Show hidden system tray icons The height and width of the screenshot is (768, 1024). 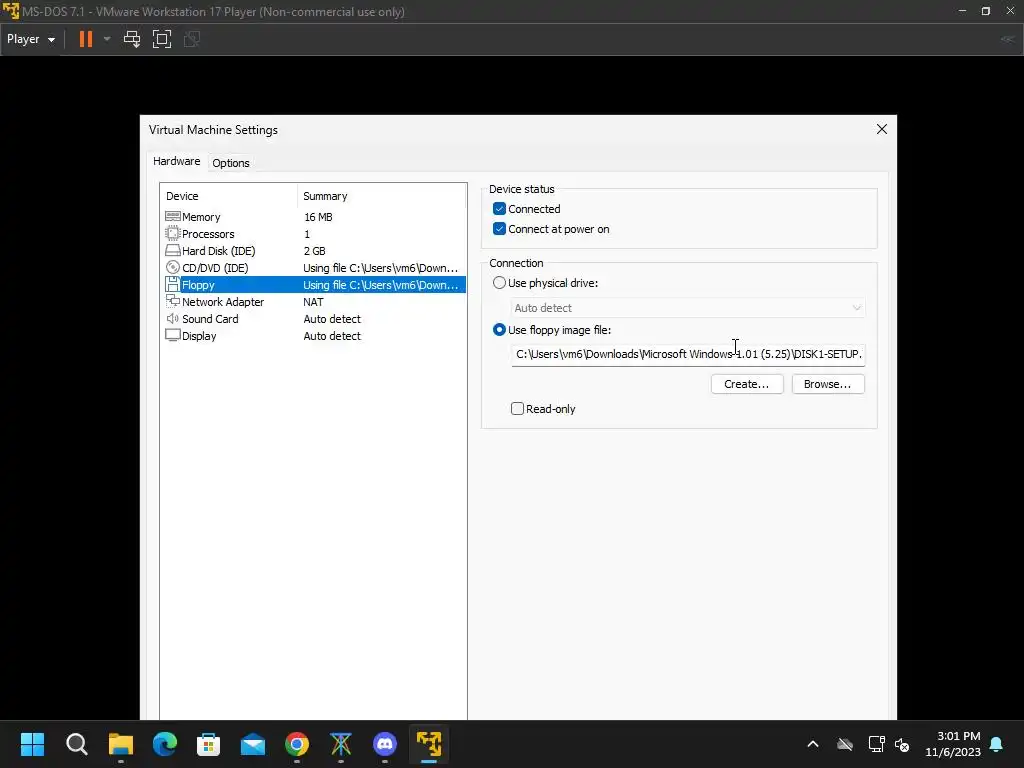tap(813, 744)
